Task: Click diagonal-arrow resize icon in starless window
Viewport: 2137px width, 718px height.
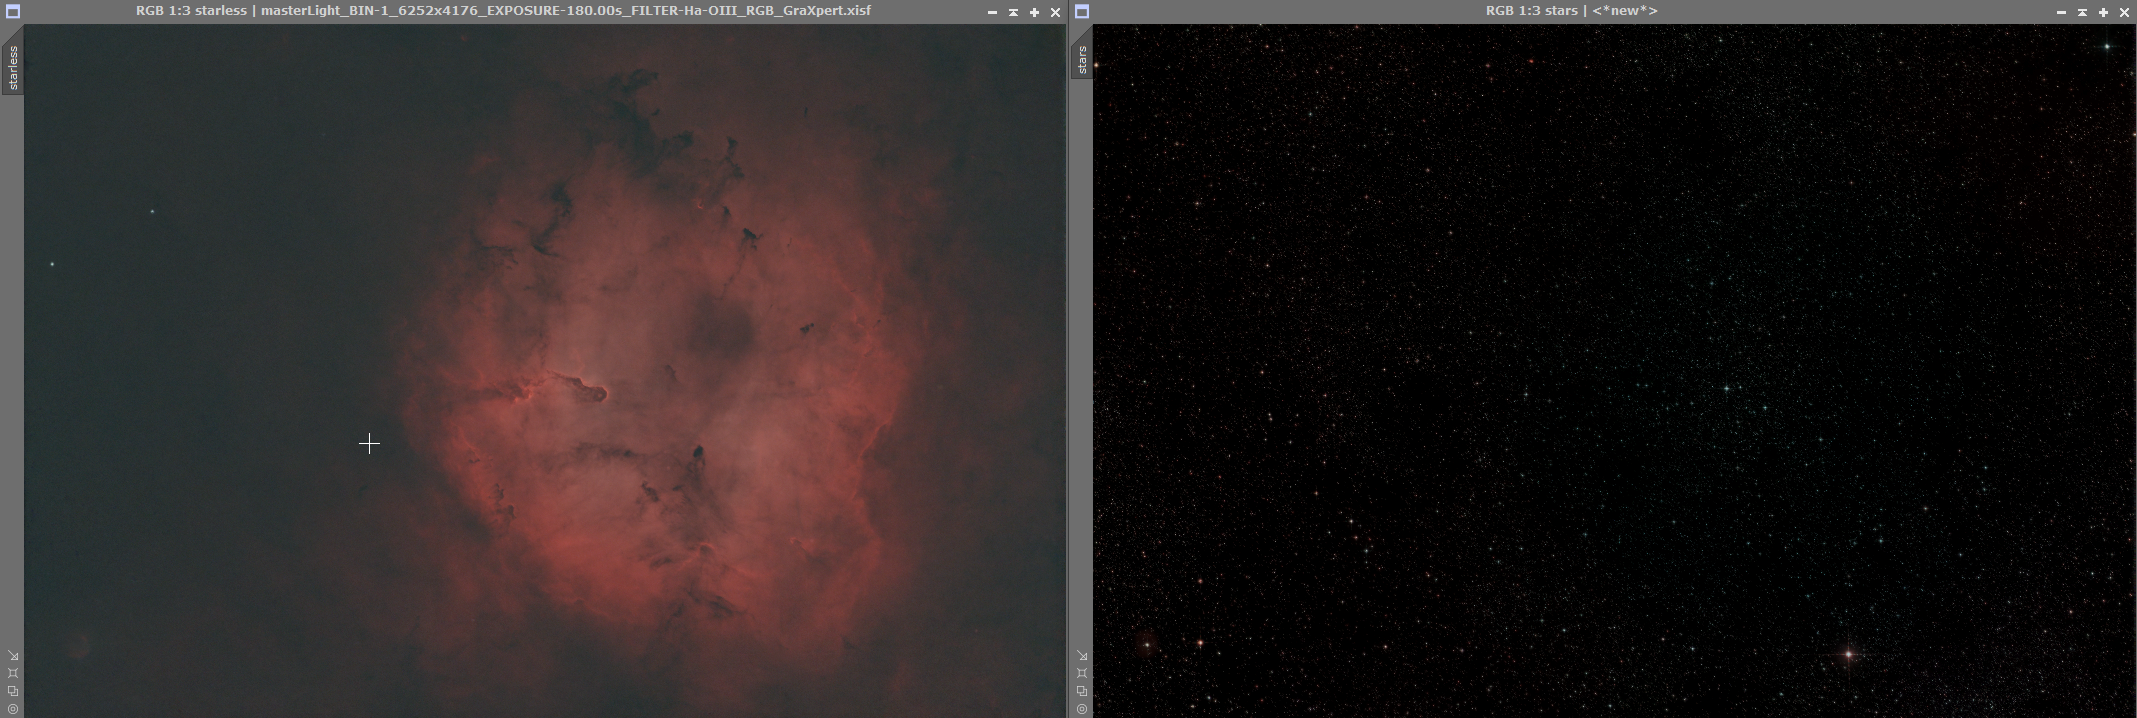Action: click(x=13, y=656)
